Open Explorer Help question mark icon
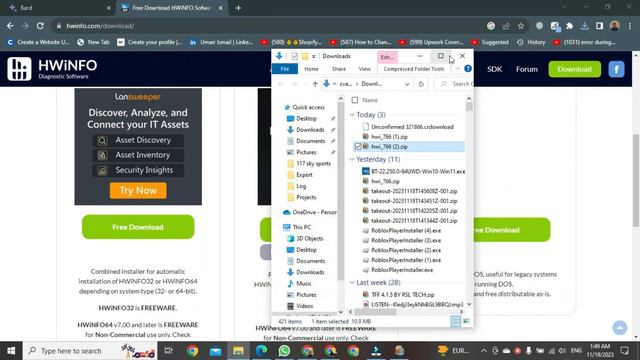Image resolution: width=640 pixels, height=360 pixels. tap(468, 69)
